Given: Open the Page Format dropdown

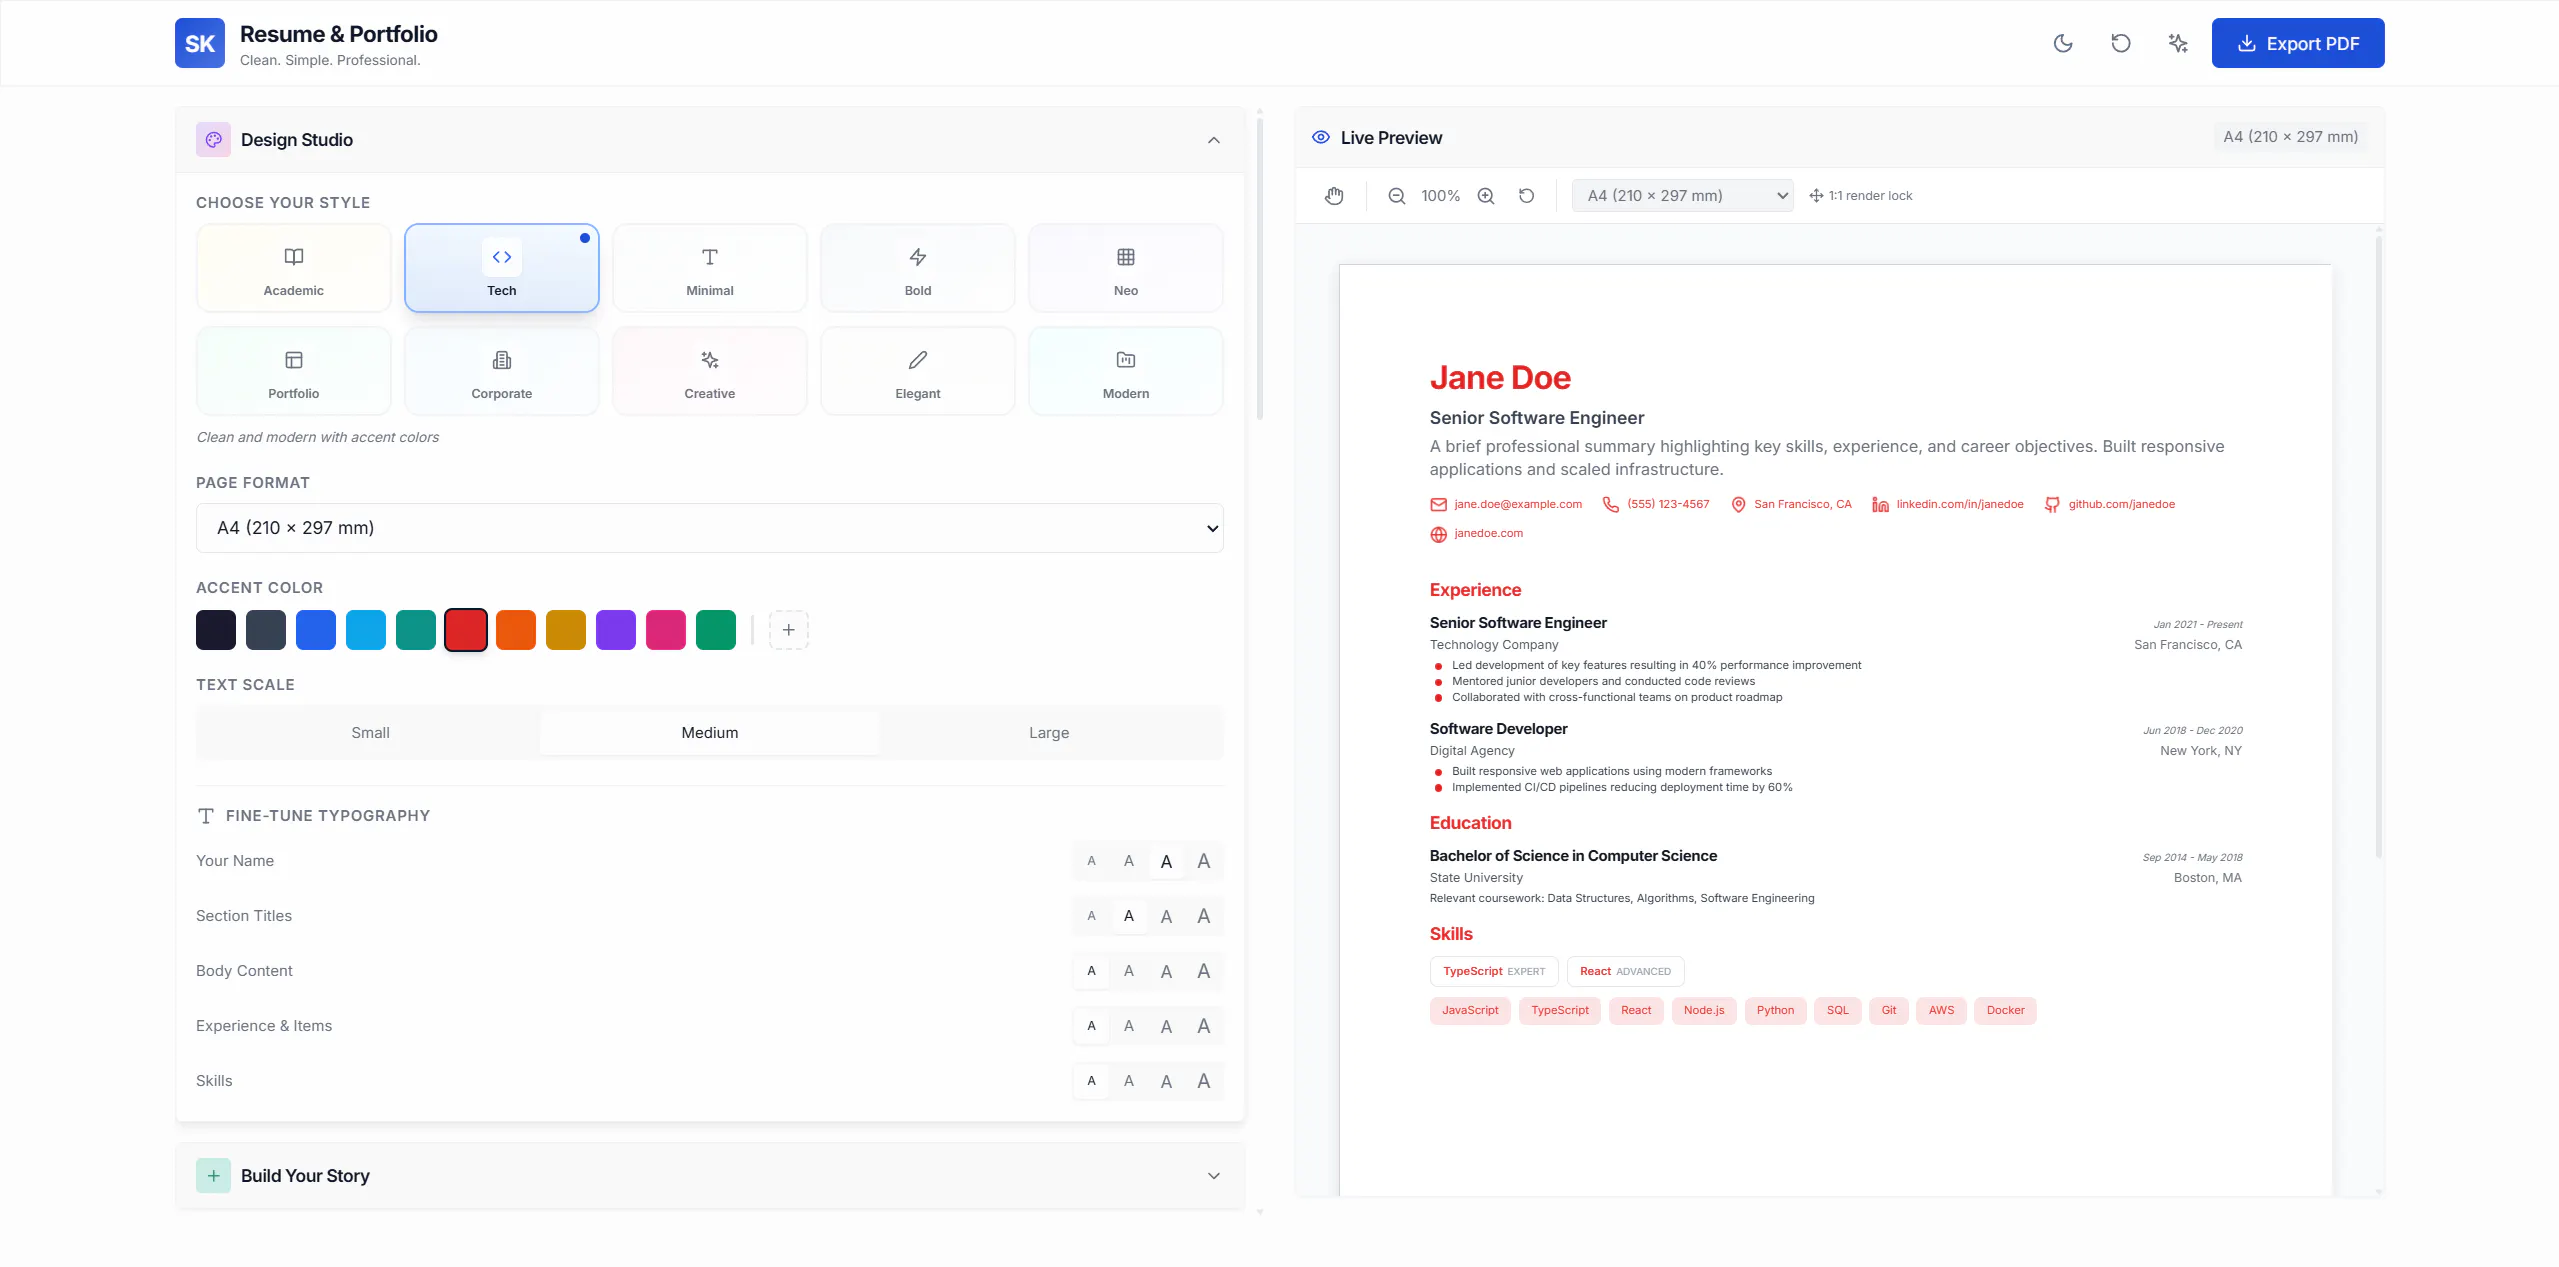Looking at the screenshot, I should [709, 528].
